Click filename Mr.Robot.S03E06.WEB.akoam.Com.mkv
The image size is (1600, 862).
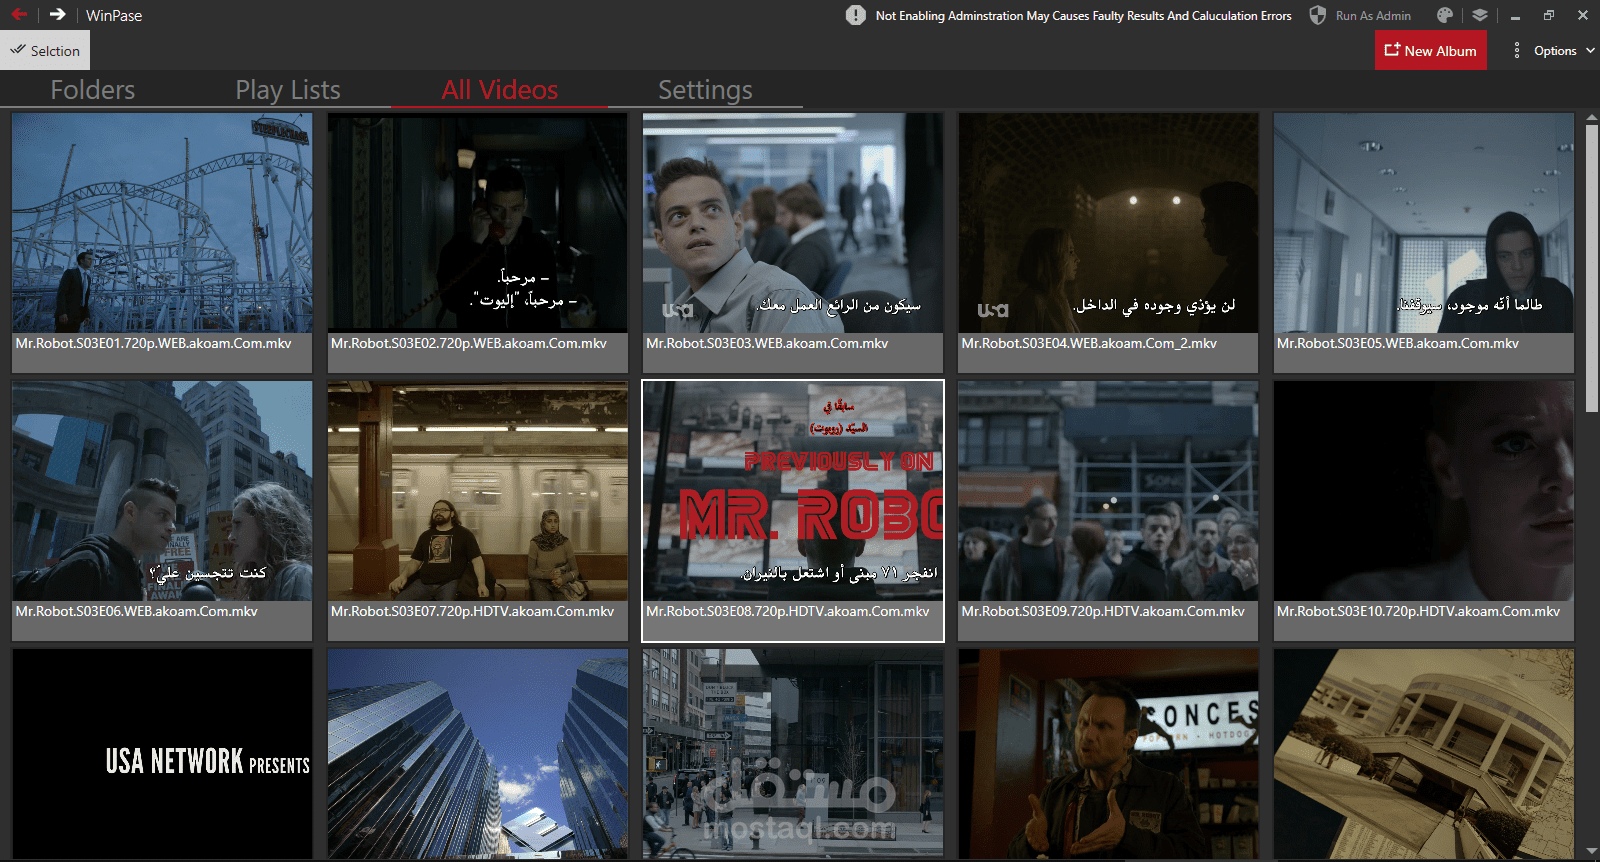tap(137, 611)
